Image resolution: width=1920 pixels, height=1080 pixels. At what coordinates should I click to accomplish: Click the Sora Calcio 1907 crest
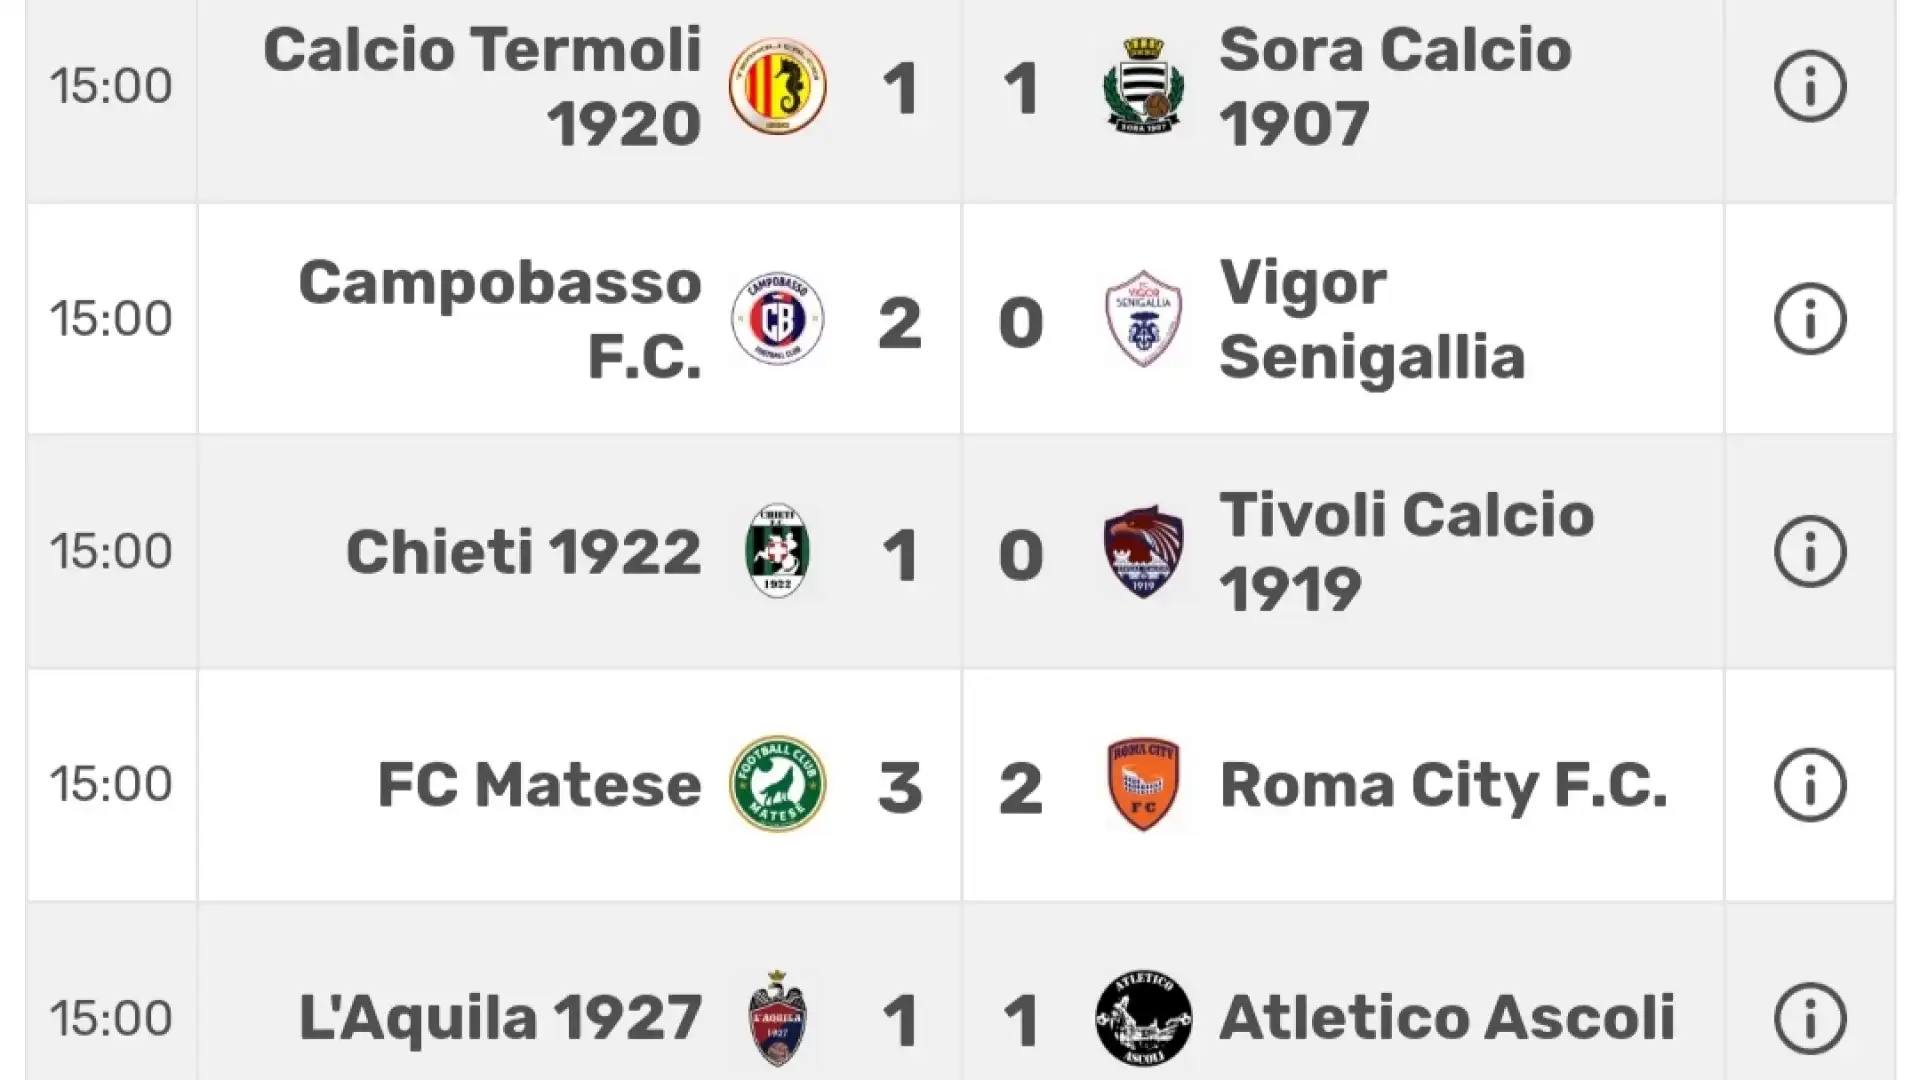(x=1144, y=86)
